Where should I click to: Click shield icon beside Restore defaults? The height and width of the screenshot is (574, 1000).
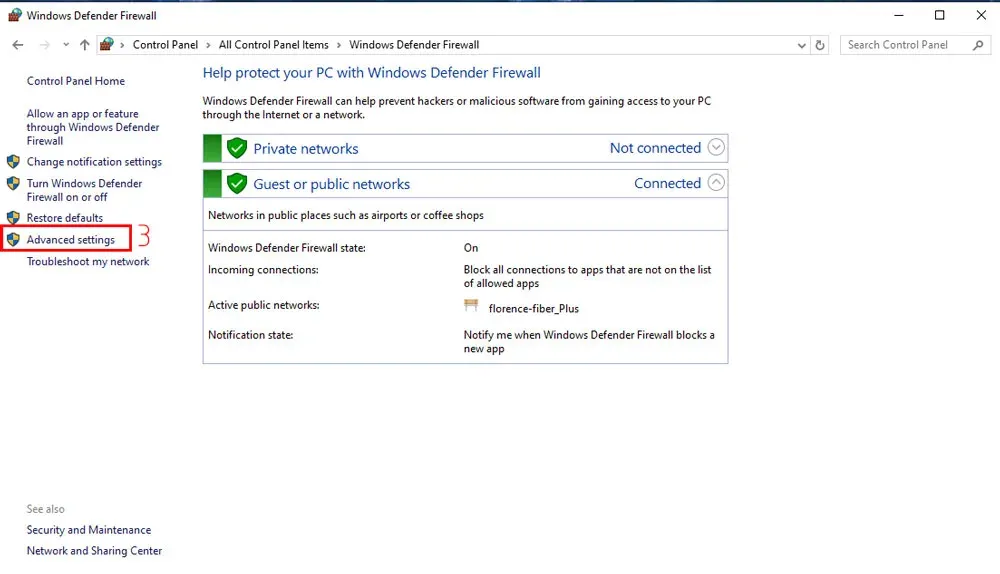point(13,217)
